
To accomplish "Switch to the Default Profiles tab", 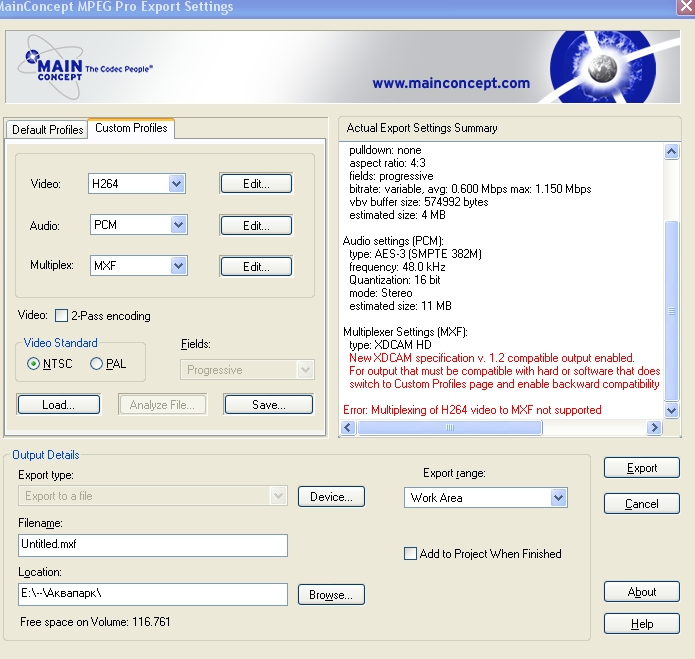I will 47,129.
